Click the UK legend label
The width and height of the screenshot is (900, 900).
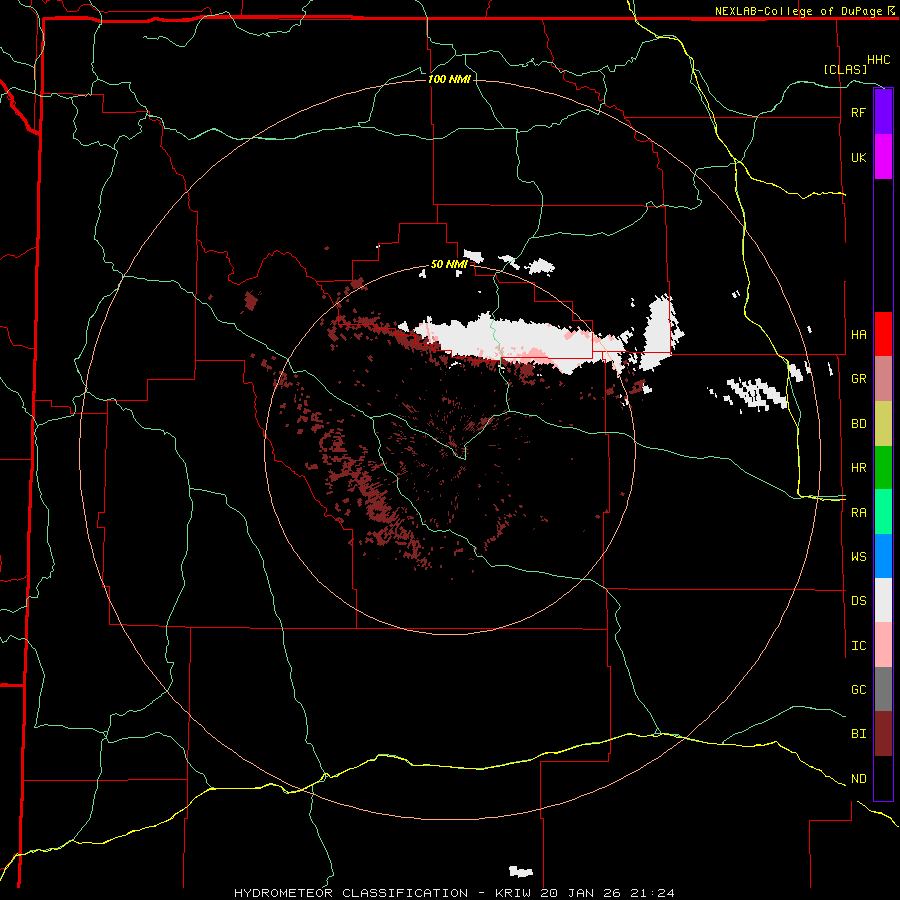[x=858, y=157]
